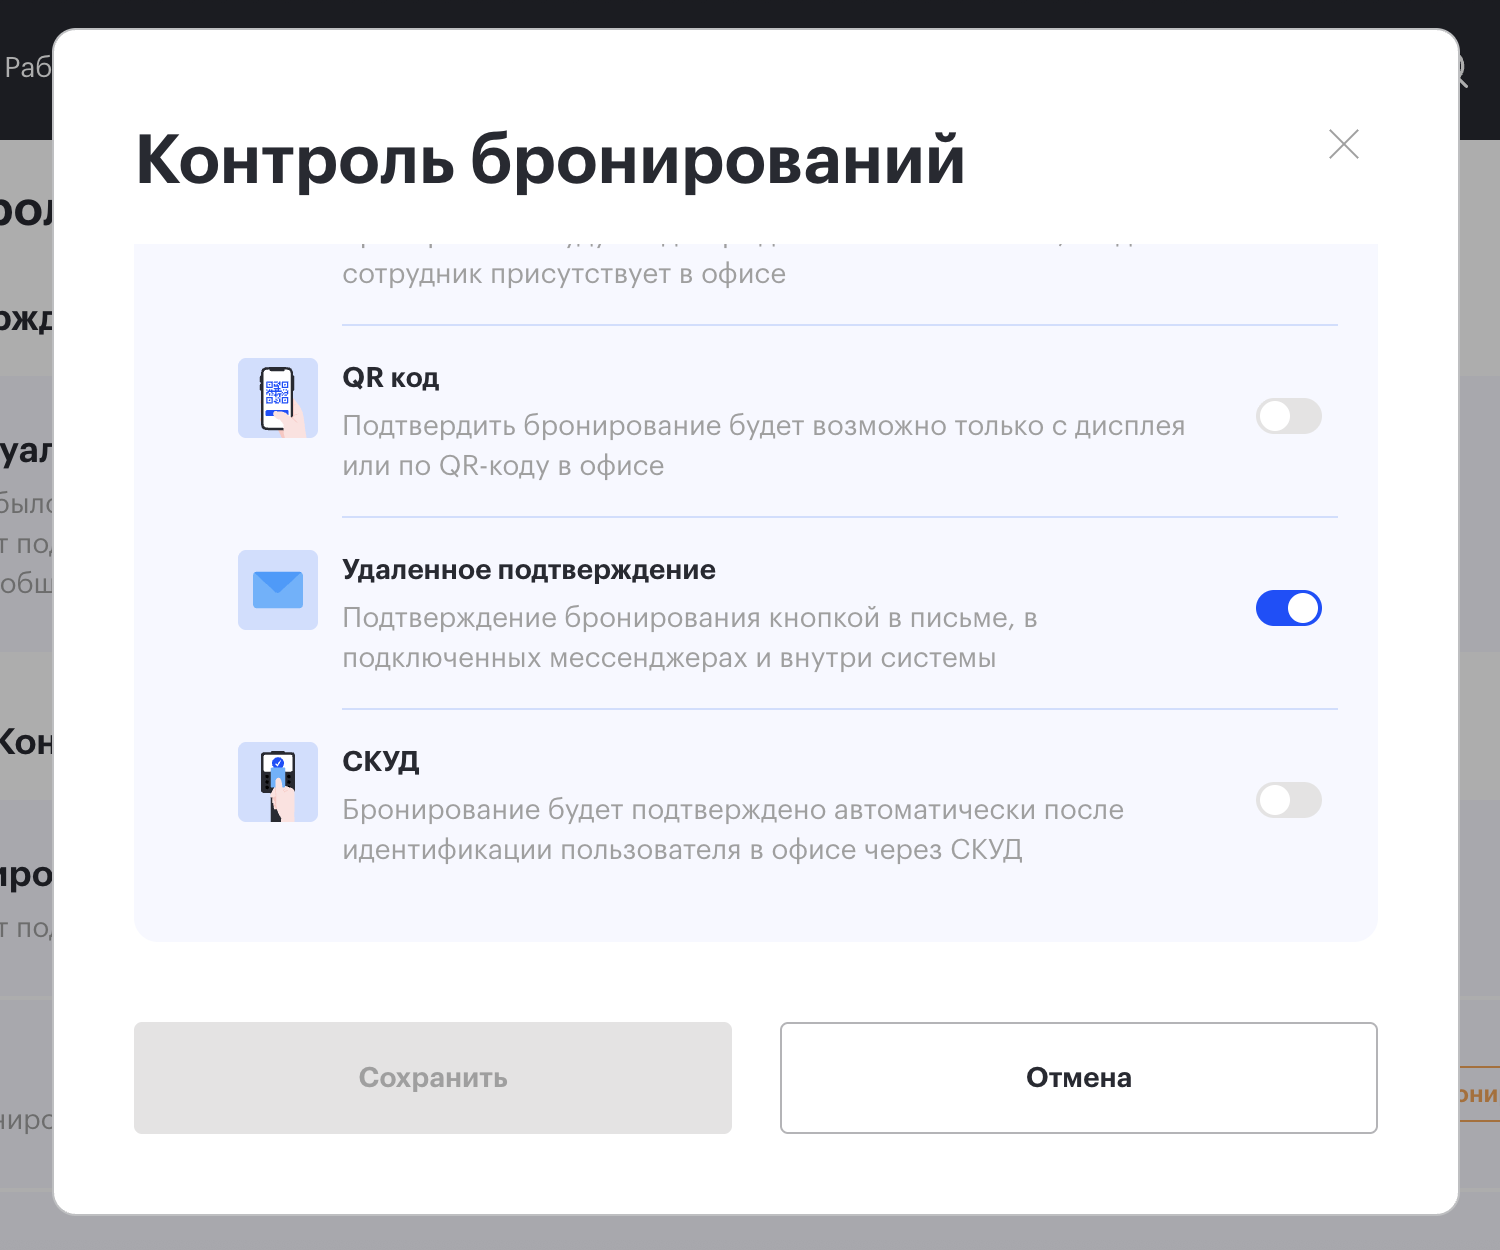The width and height of the screenshot is (1500, 1250).
Task: Click the partially hidden search icon
Action: tap(1463, 70)
